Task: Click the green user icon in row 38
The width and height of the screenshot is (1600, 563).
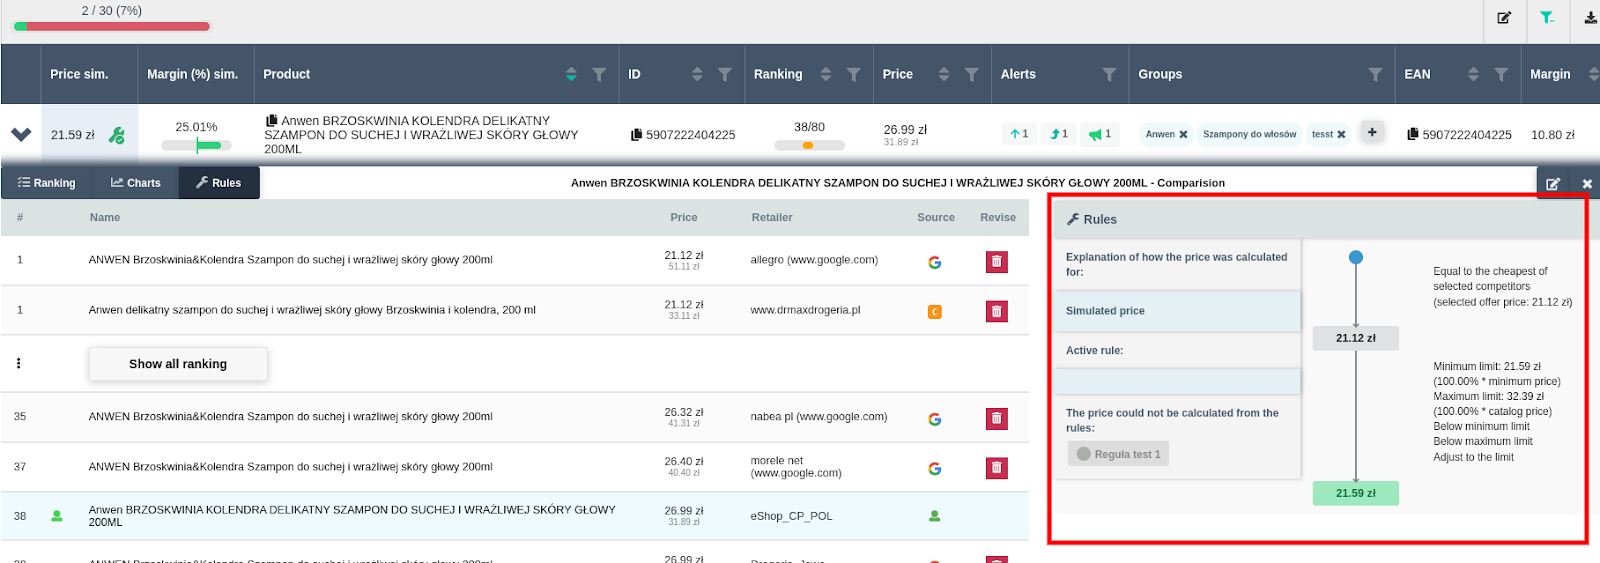Action: (57, 516)
